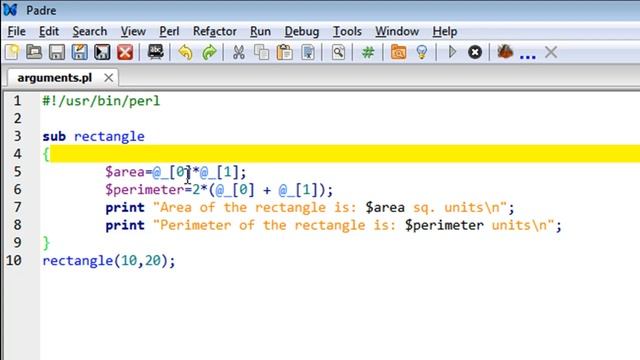Screen dimensions: 640x360
Task: Open the Debug menu
Action: pos(302,31)
